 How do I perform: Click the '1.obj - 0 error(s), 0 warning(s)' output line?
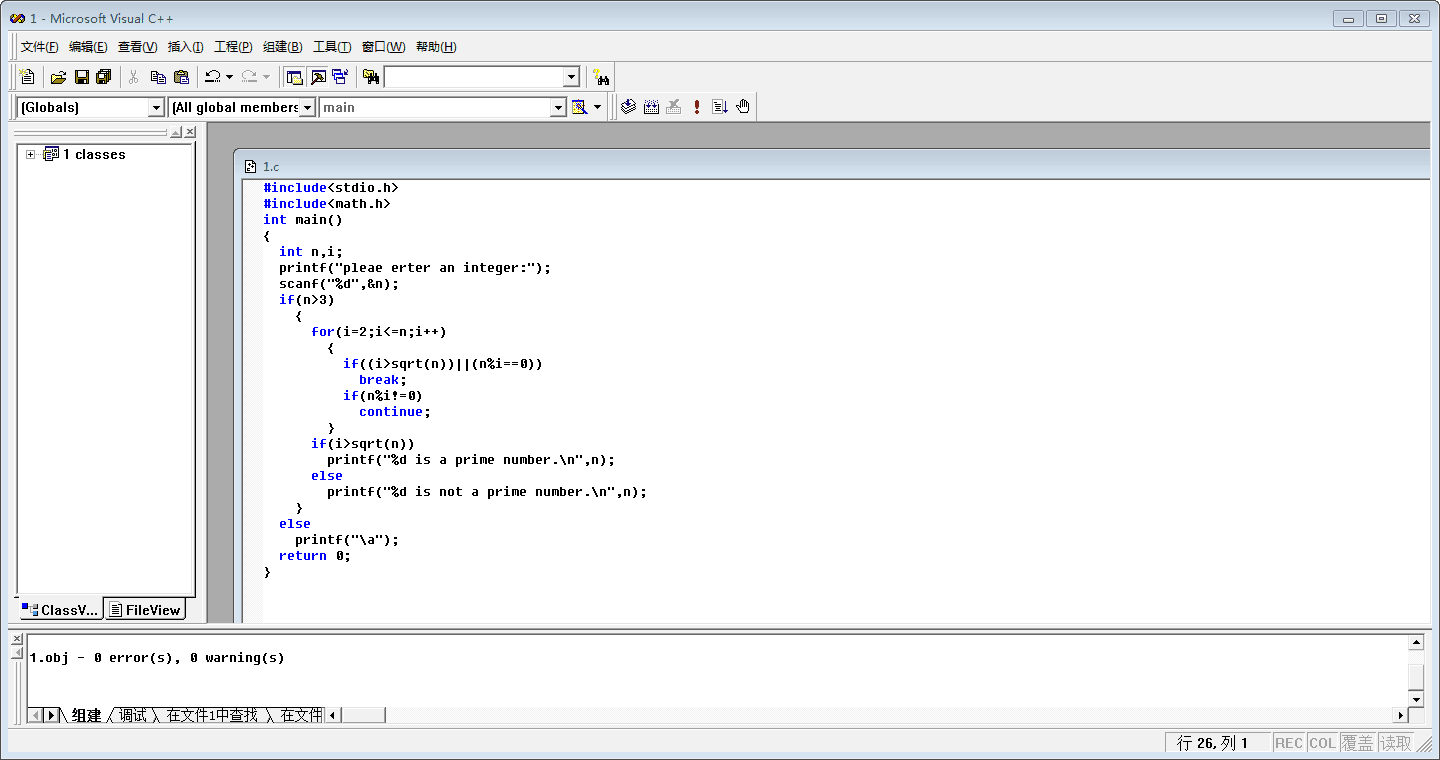point(157,658)
